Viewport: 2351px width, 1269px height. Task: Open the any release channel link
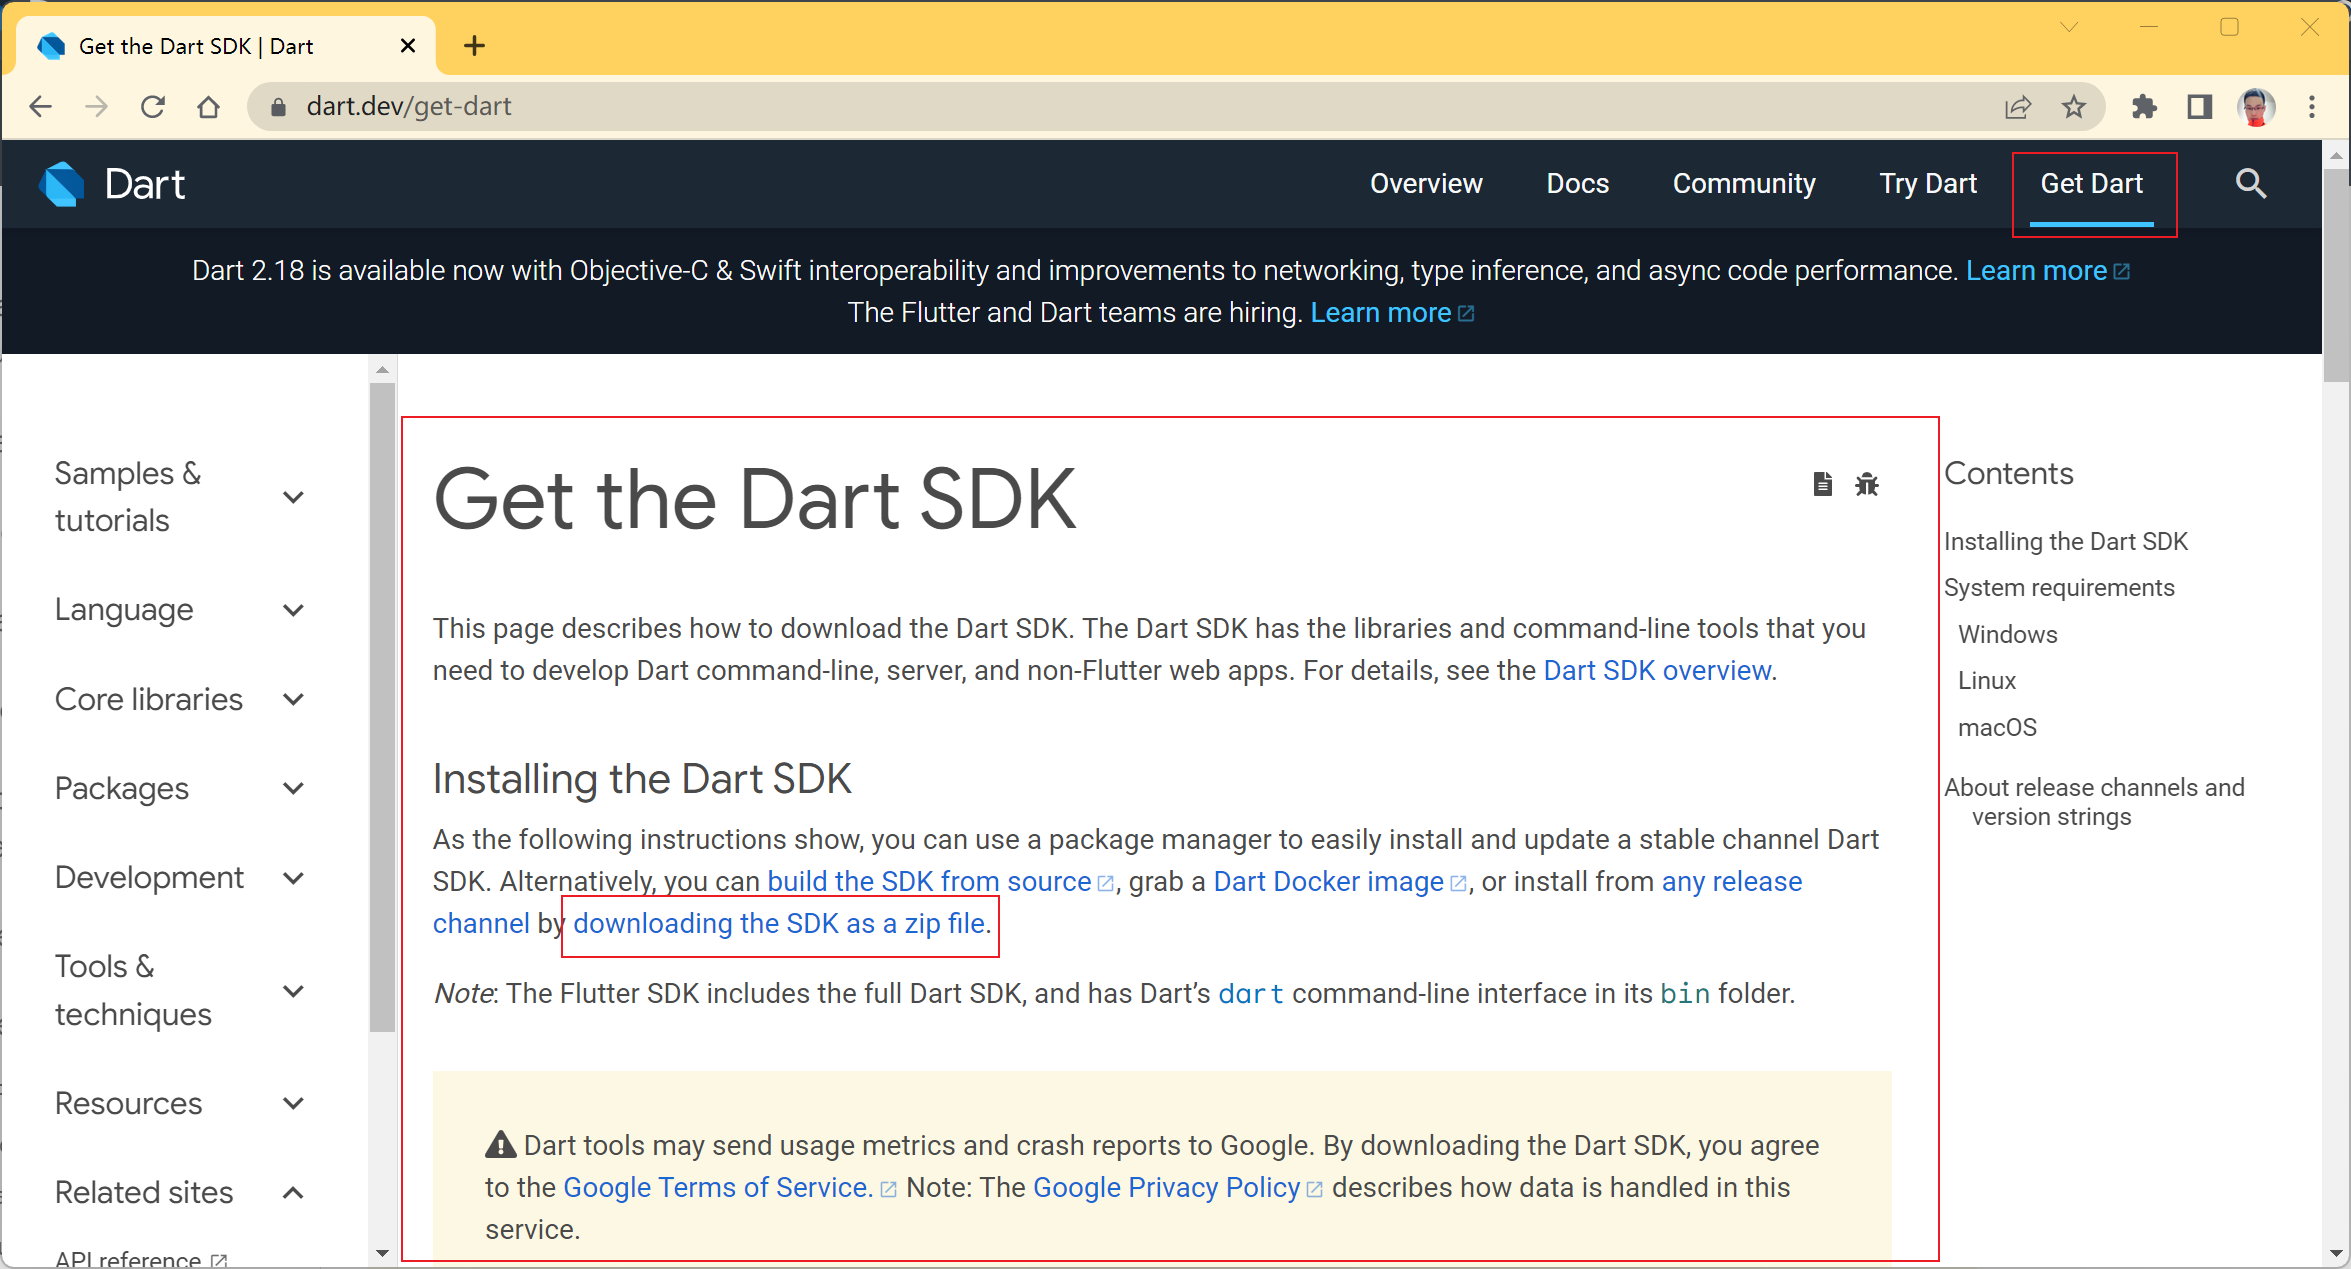tap(1732, 881)
